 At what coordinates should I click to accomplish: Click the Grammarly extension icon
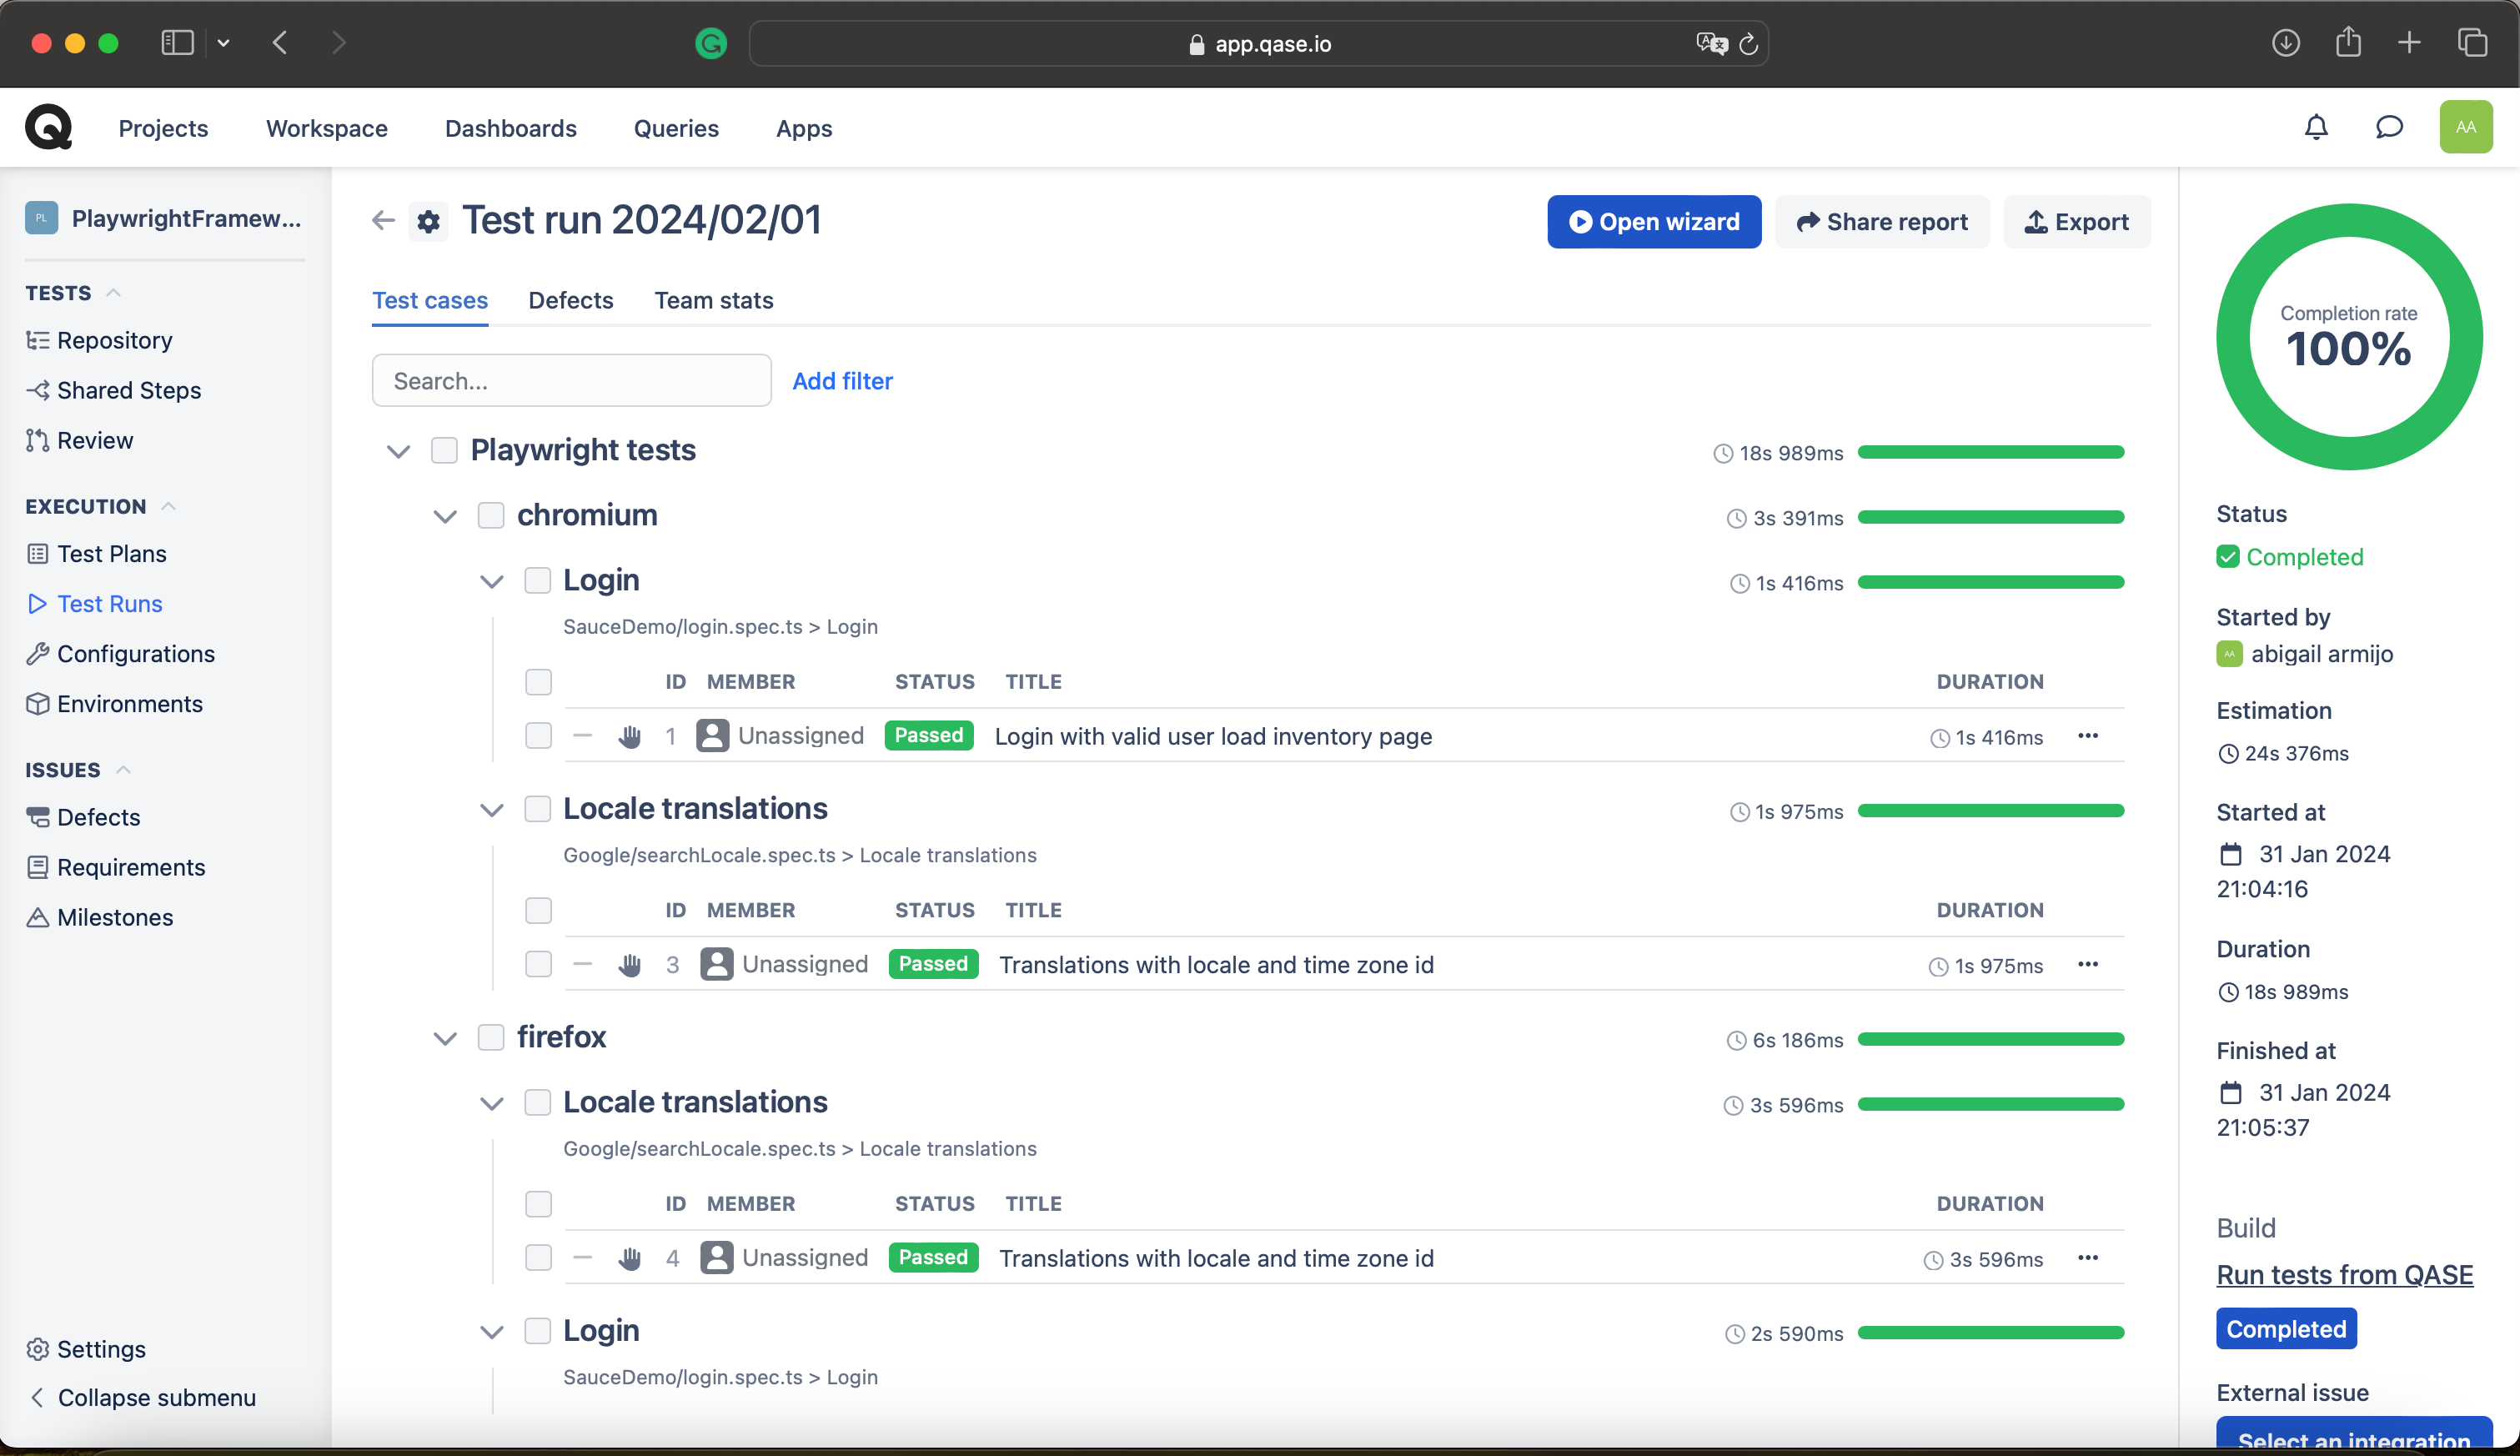[x=711, y=43]
